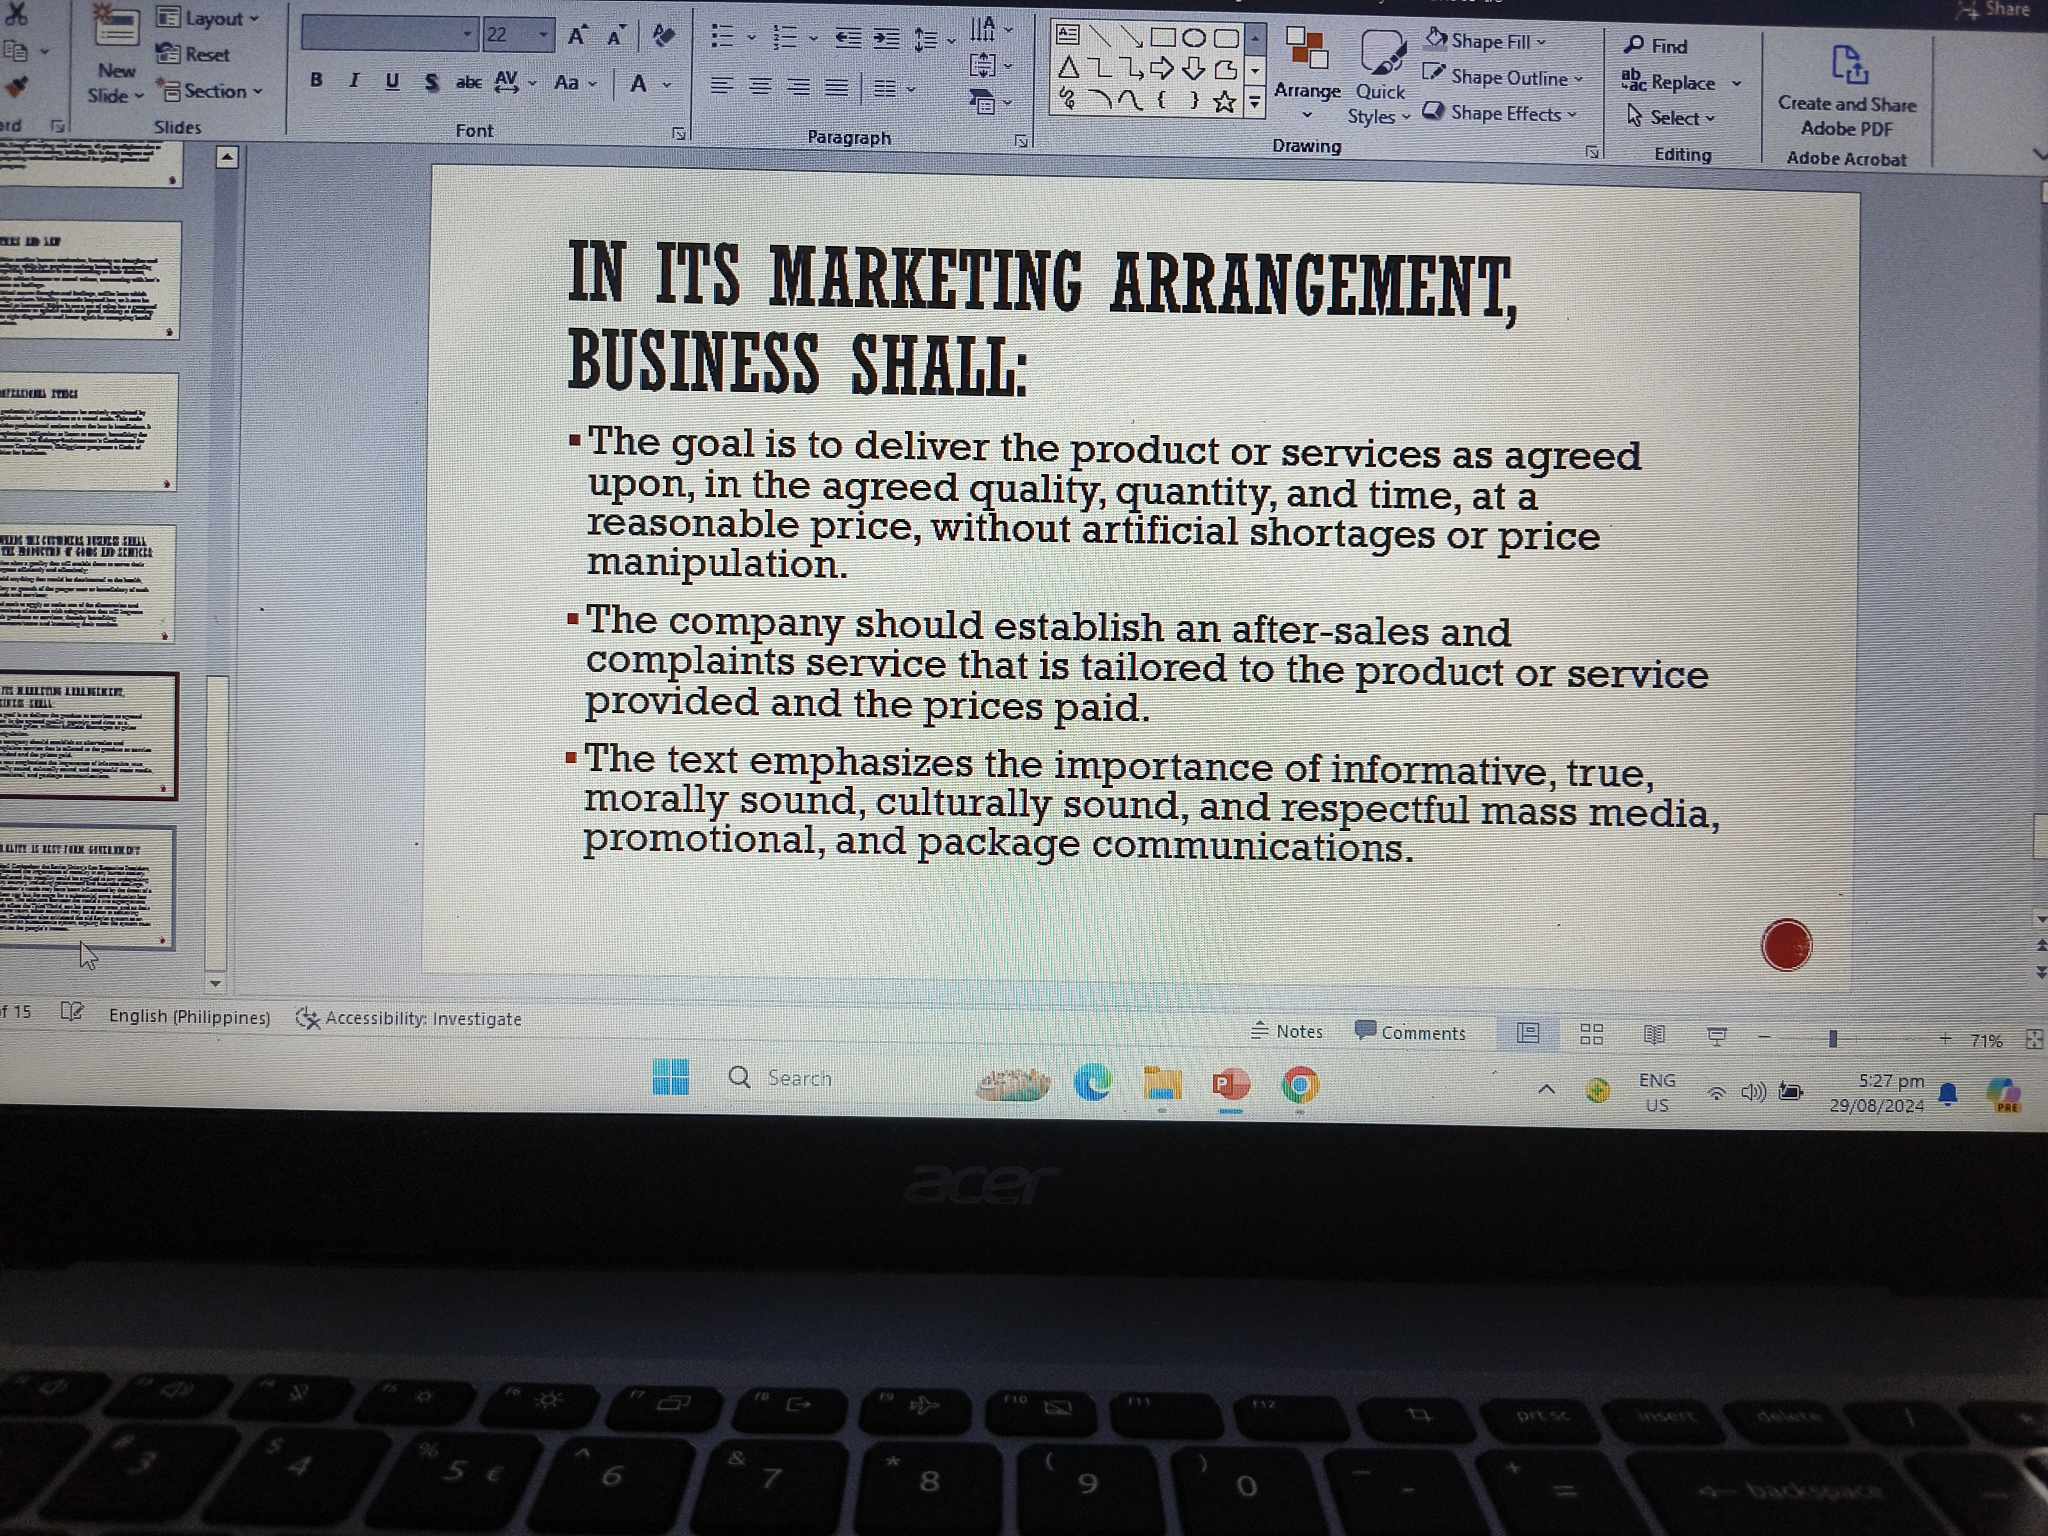This screenshot has width=2048, height=1536.
Task: Check spelling icon in status bar
Action: 72,1012
